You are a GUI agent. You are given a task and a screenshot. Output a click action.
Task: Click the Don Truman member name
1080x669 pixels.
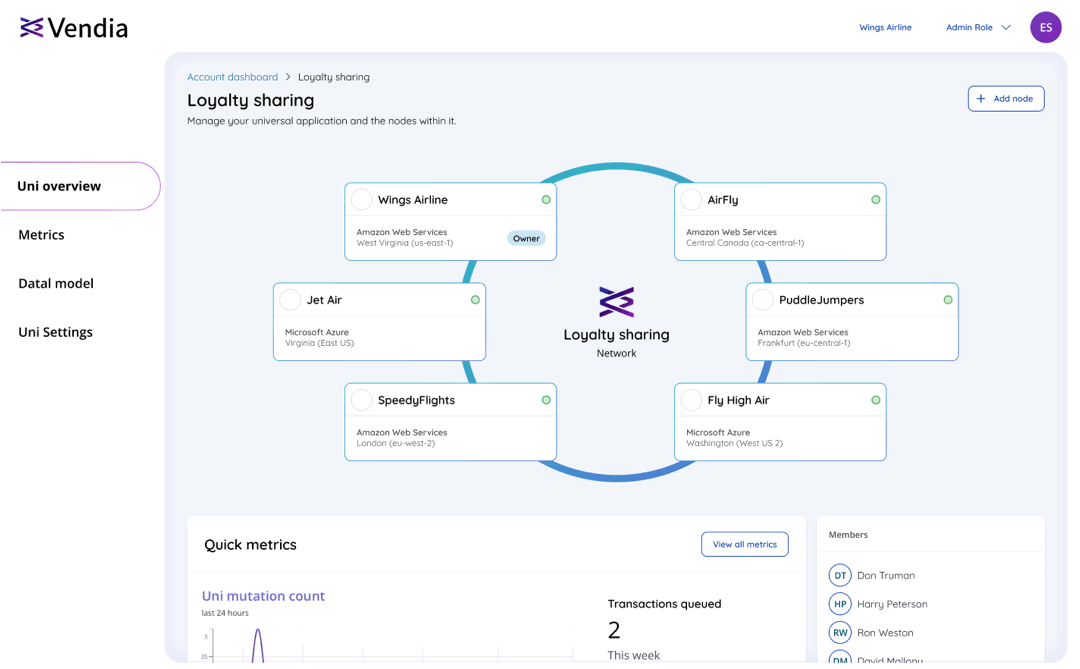pos(886,575)
